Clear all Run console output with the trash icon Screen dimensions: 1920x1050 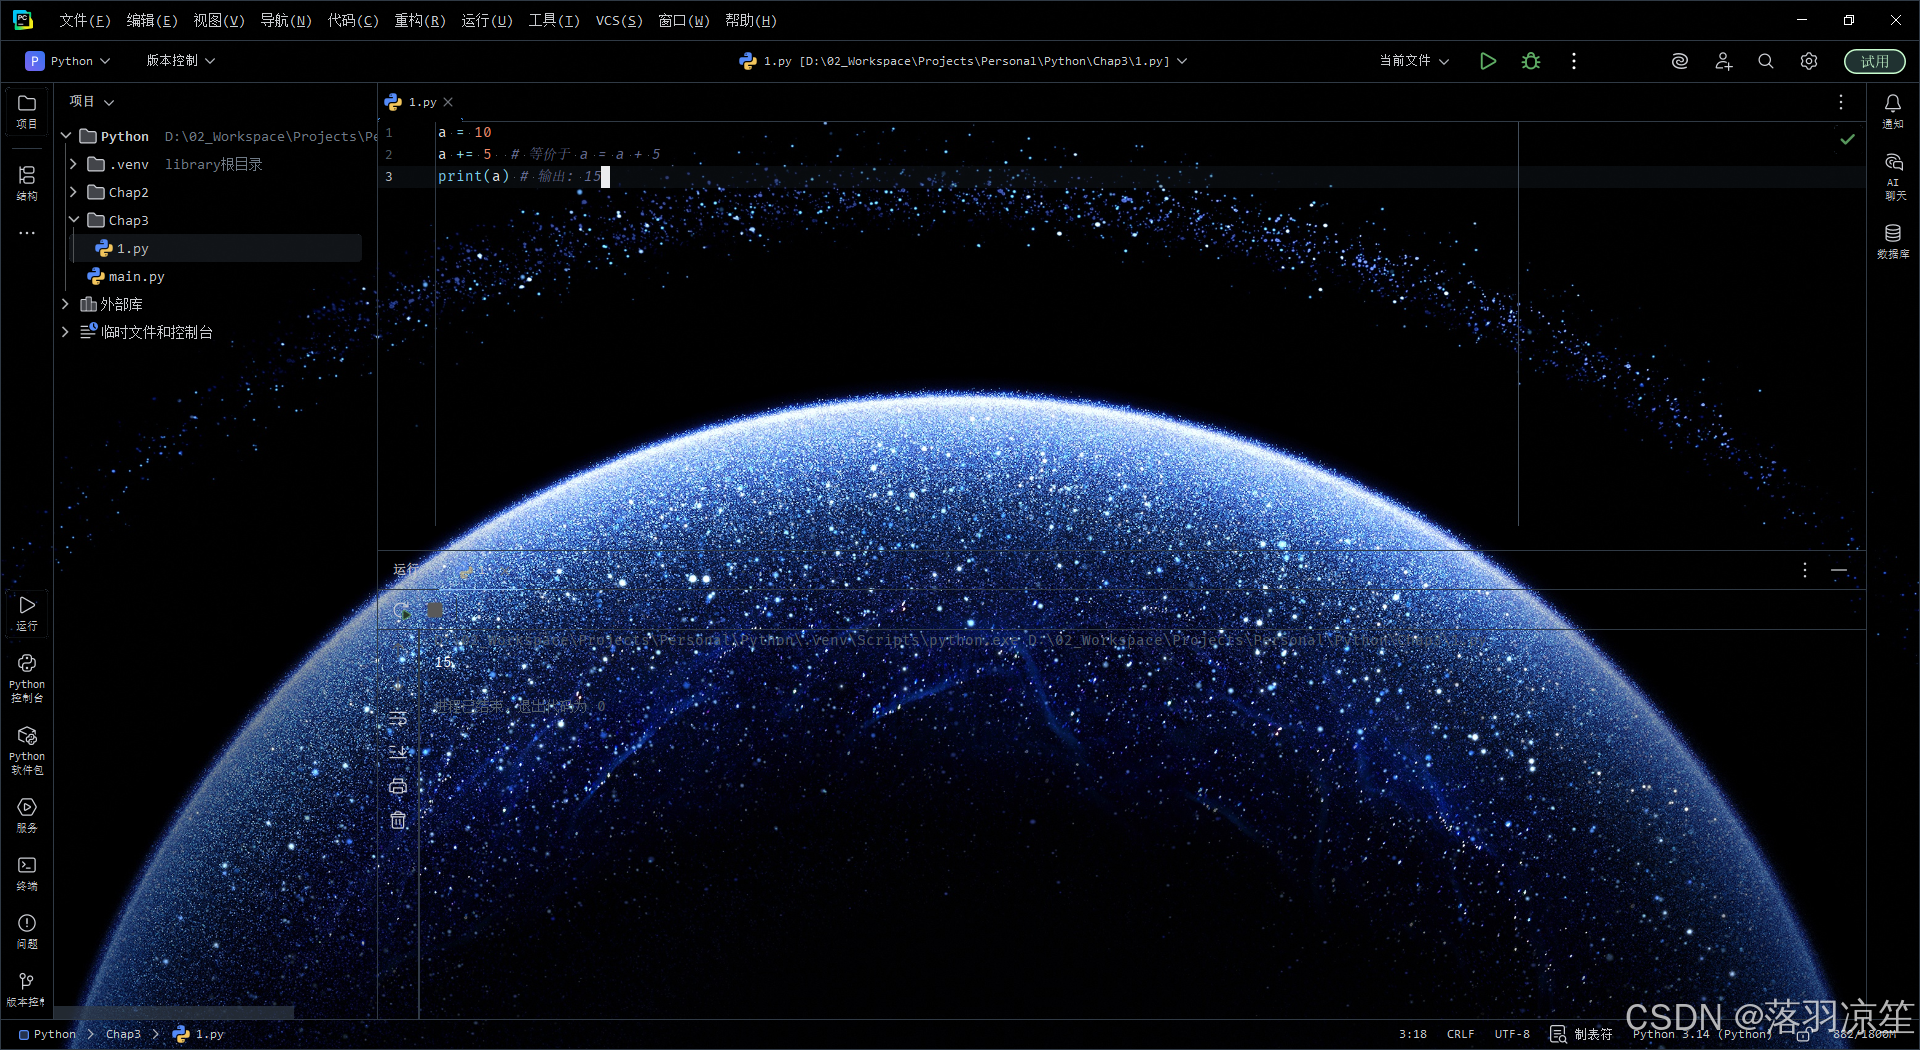point(398,820)
